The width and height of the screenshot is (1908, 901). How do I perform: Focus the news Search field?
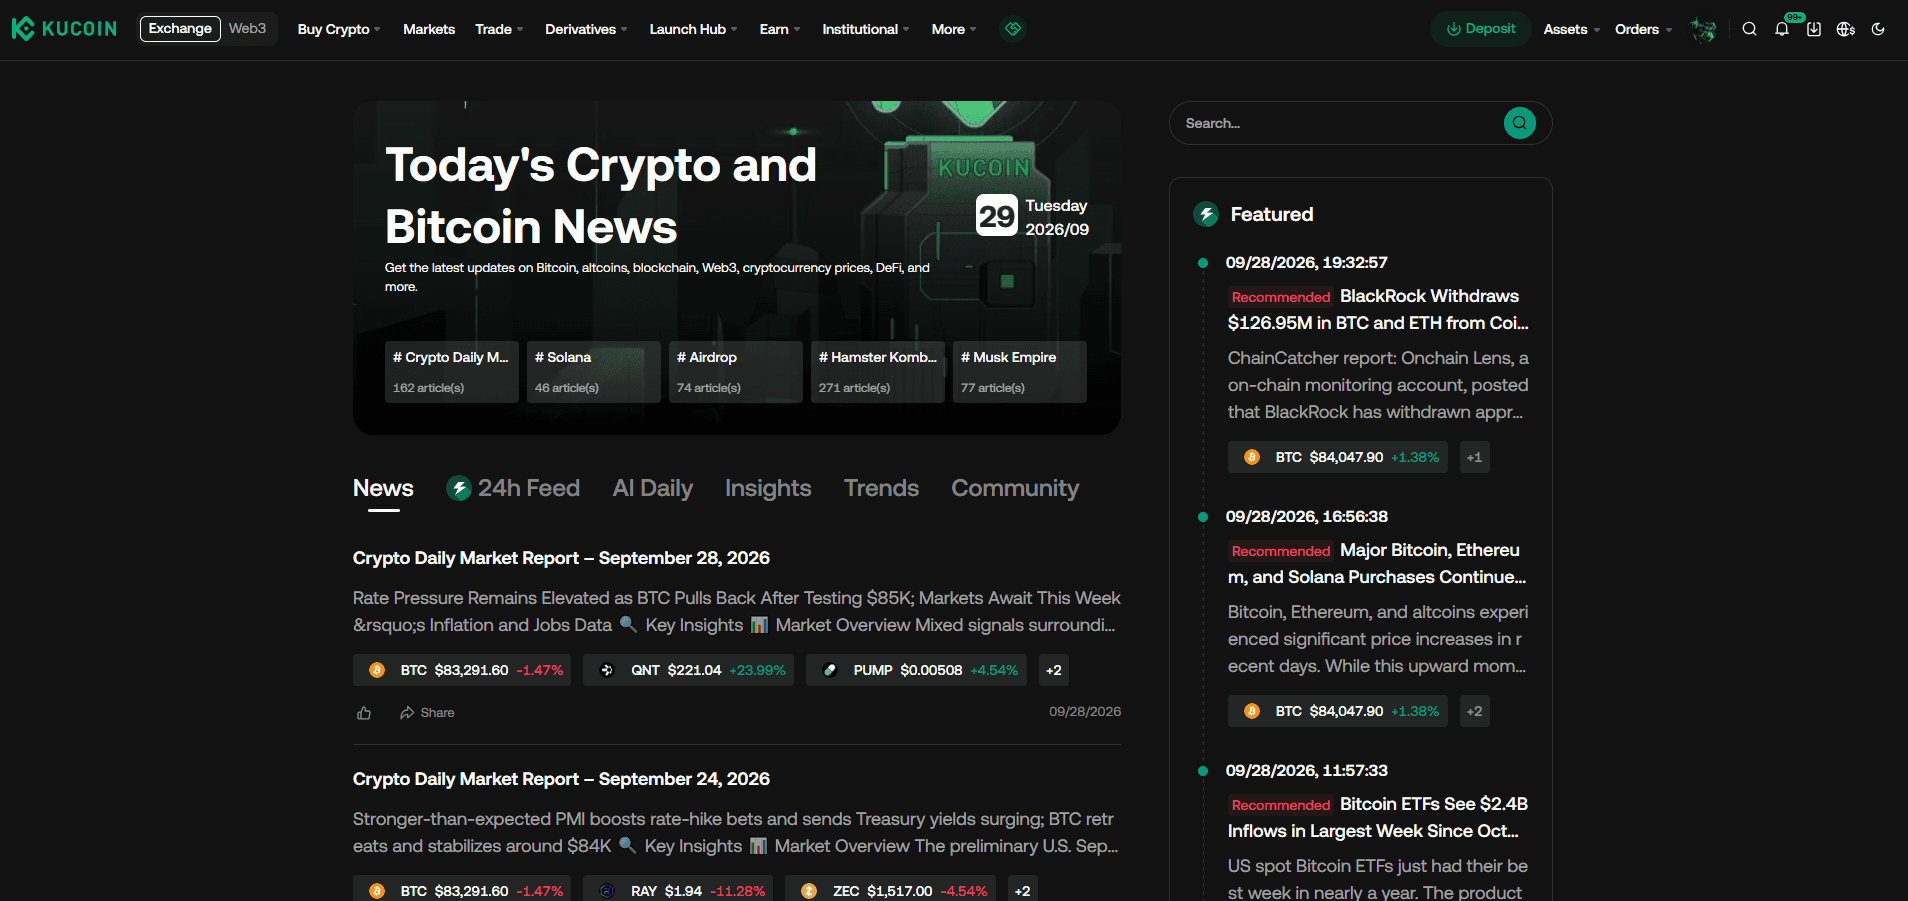1340,123
